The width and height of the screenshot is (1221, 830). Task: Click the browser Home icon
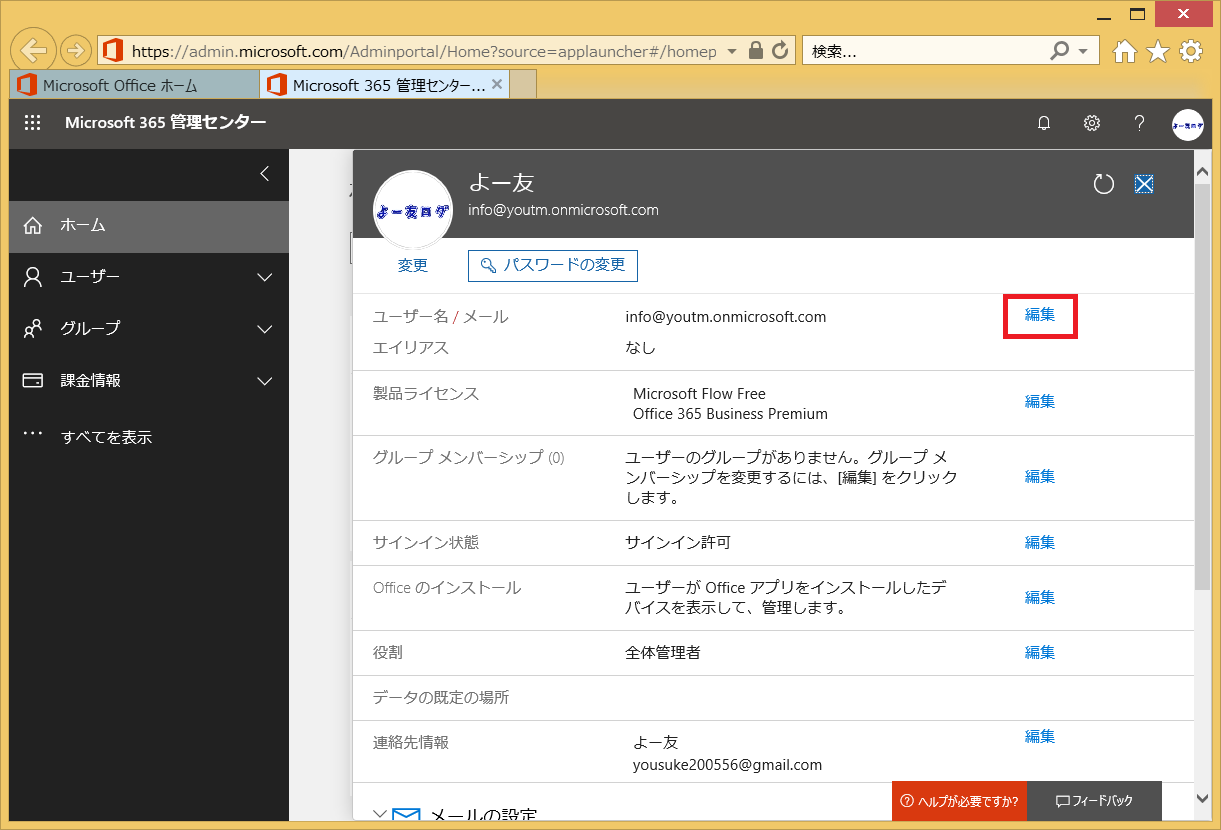[1125, 51]
